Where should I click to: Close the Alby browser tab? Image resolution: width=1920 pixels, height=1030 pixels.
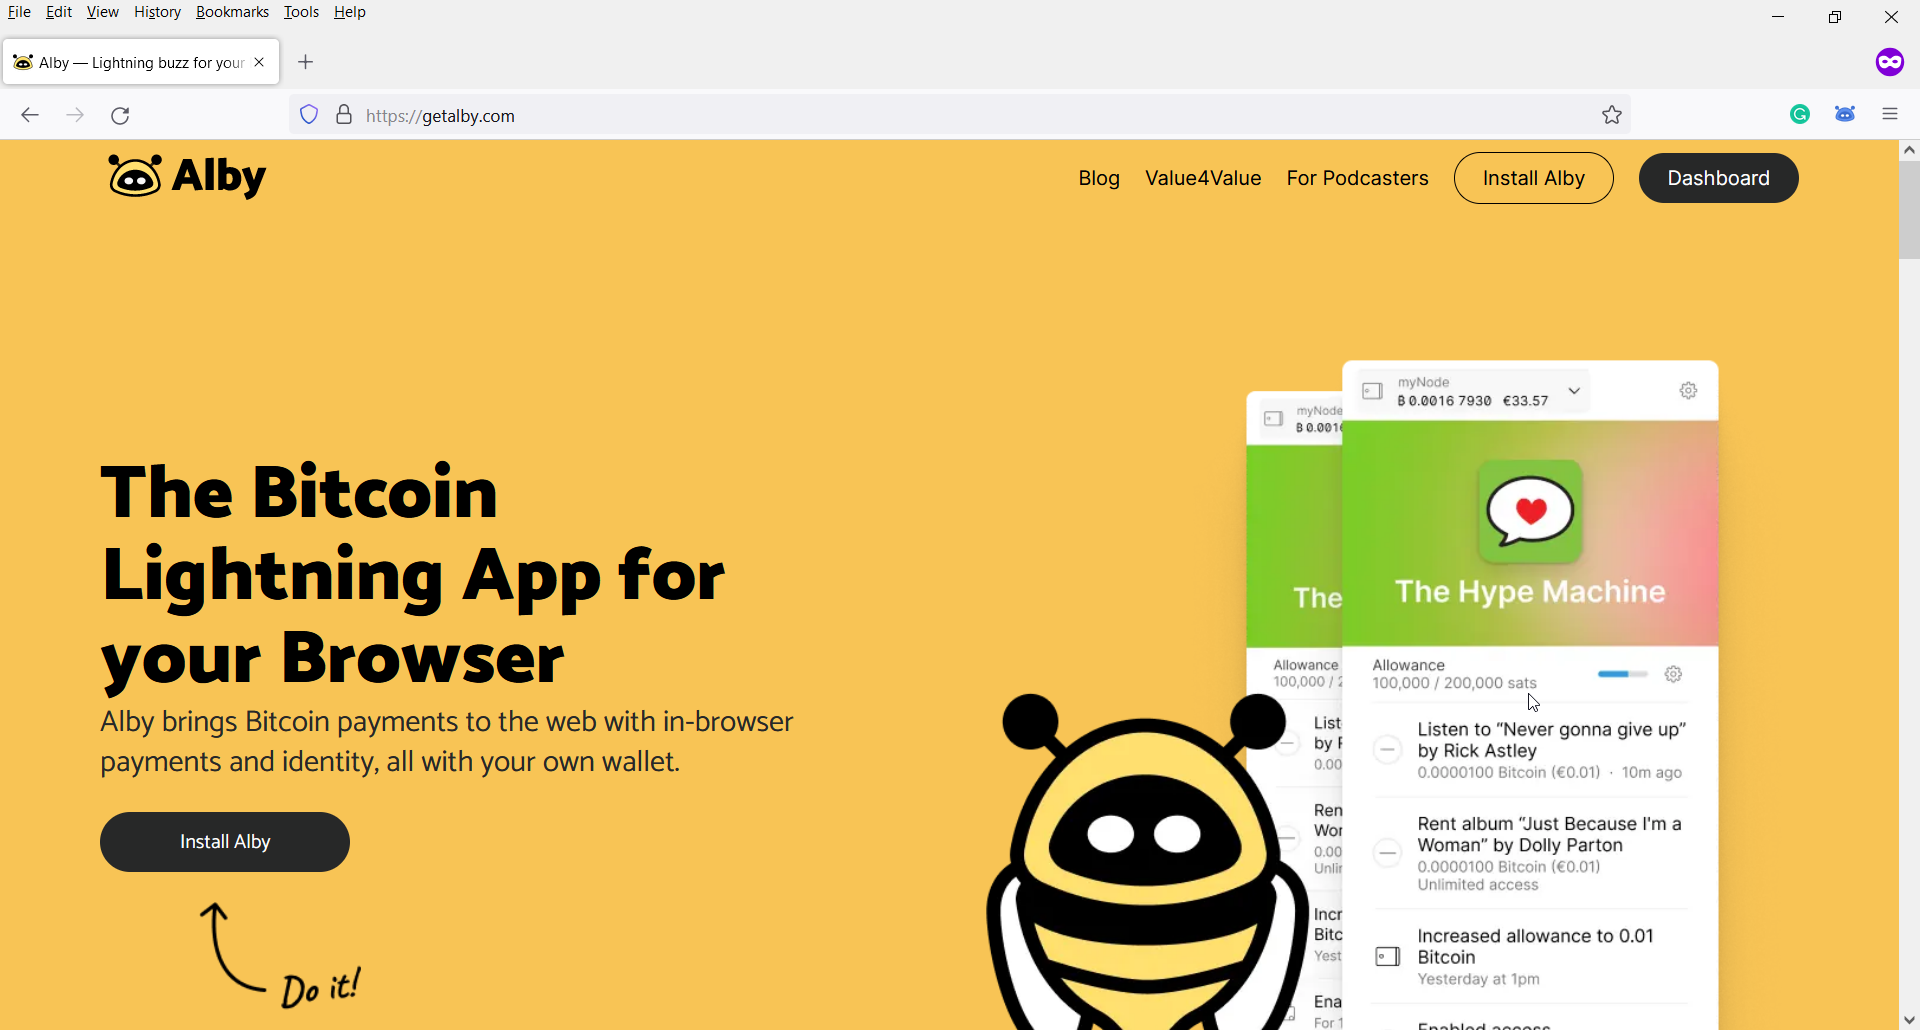260,62
